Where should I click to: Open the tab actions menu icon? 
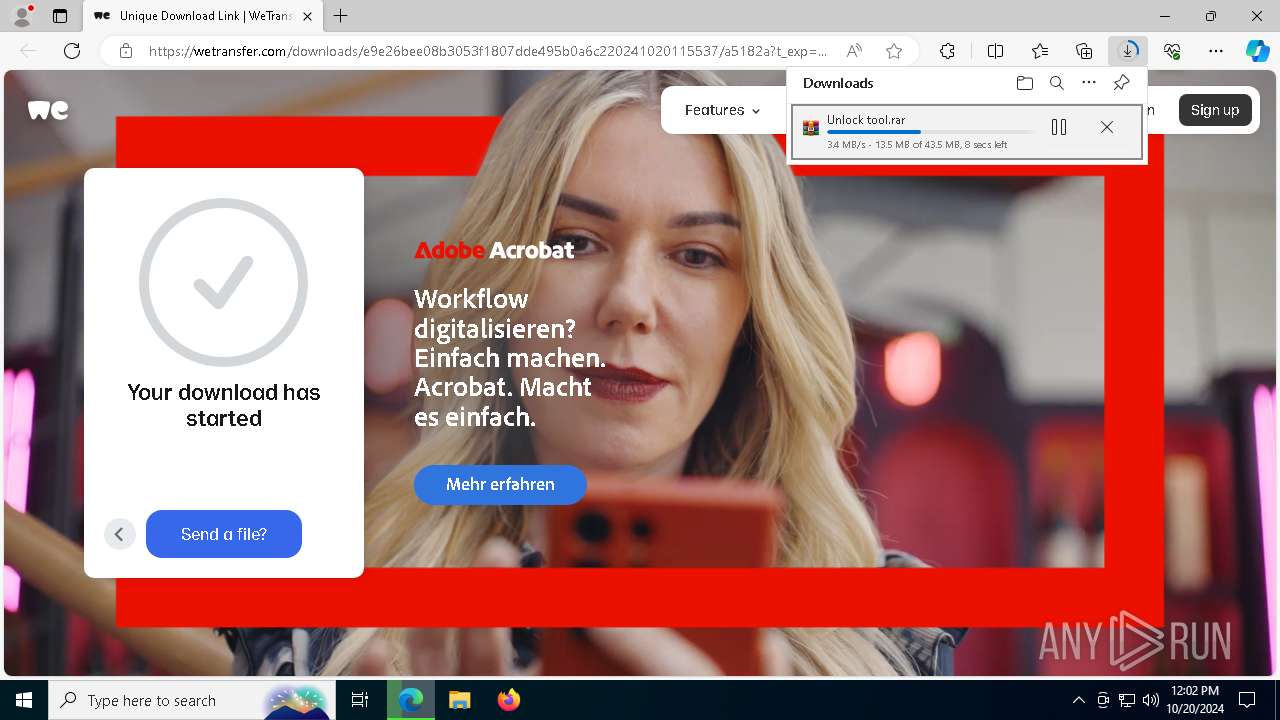click(60, 16)
